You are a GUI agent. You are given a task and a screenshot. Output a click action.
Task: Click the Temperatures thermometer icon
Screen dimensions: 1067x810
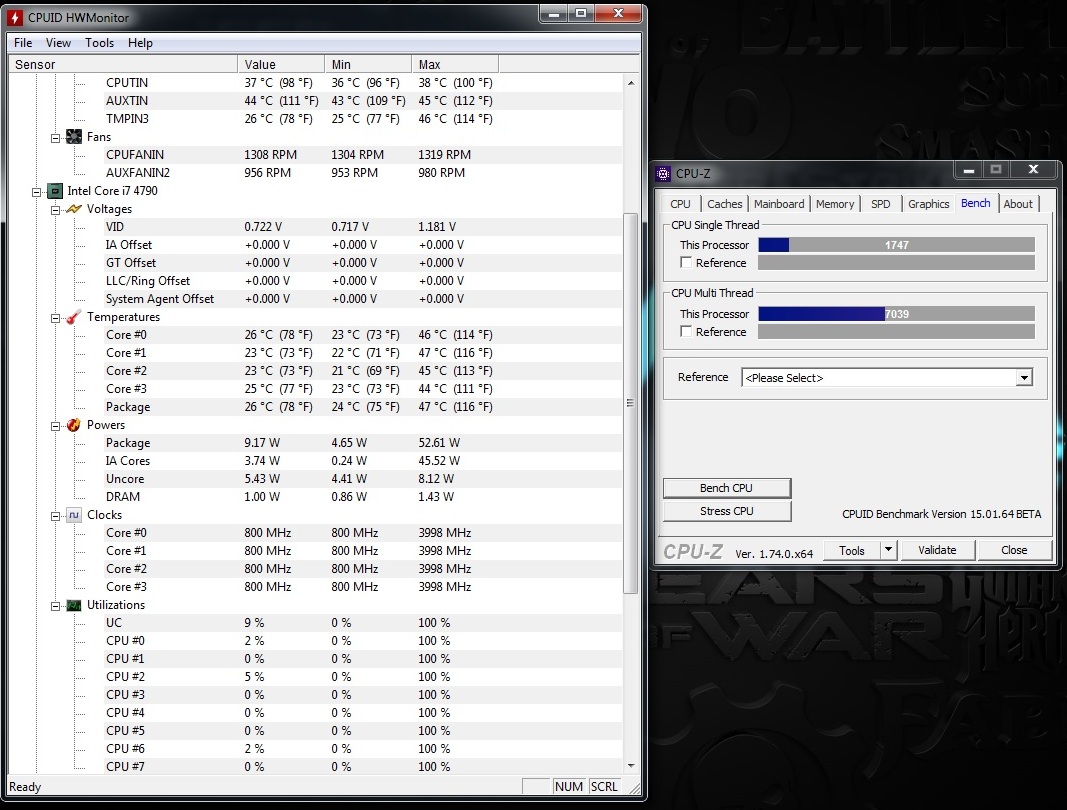coord(74,317)
